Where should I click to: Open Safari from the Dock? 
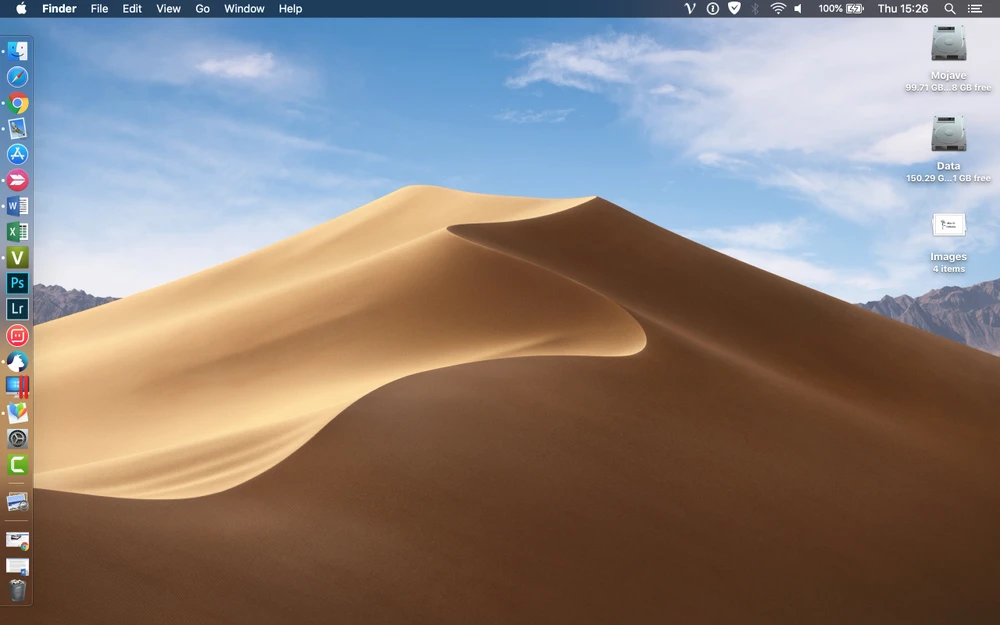(x=17, y=77)
